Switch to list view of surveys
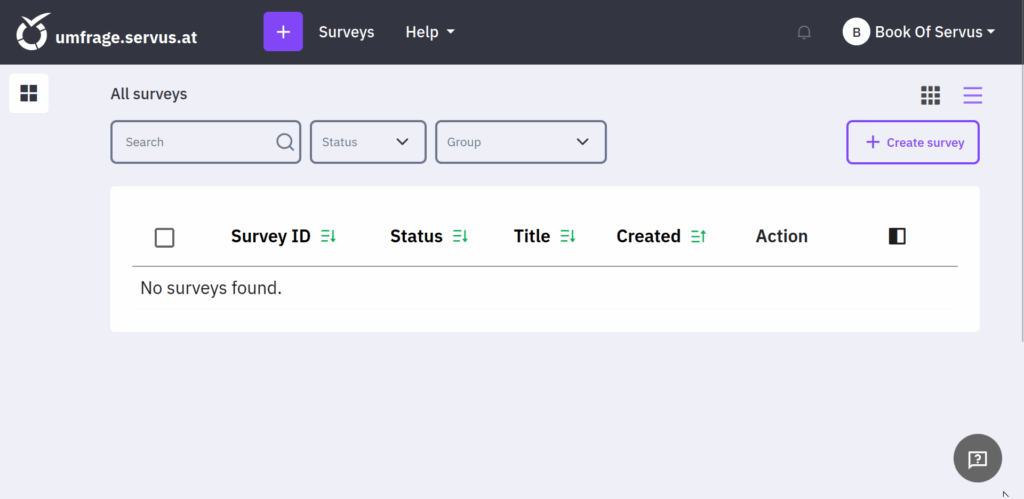 click(972, 95)
